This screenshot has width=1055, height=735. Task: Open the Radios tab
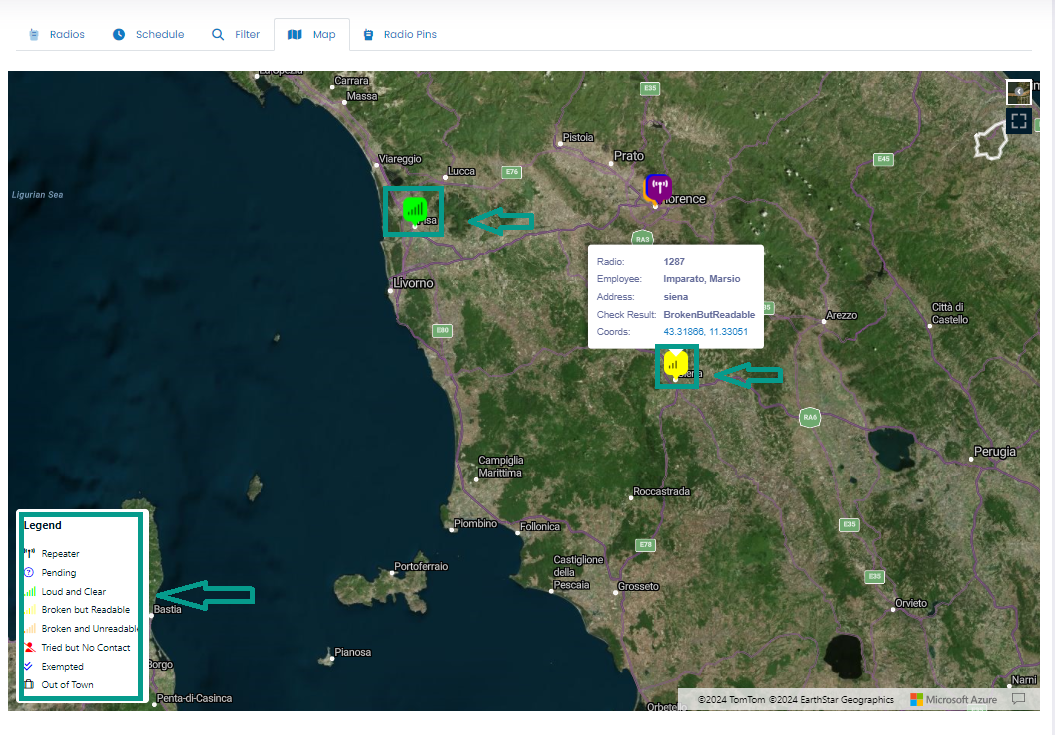(57, 34)
